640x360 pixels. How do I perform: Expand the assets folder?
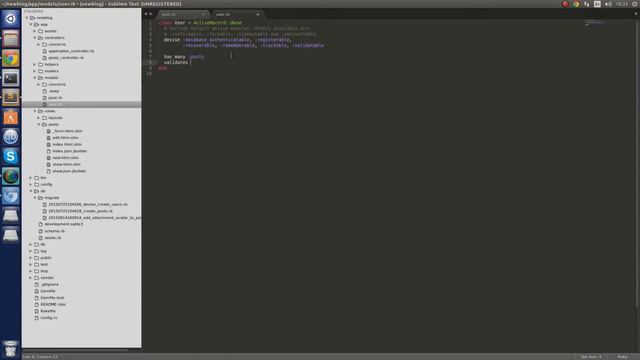[35, 31]
